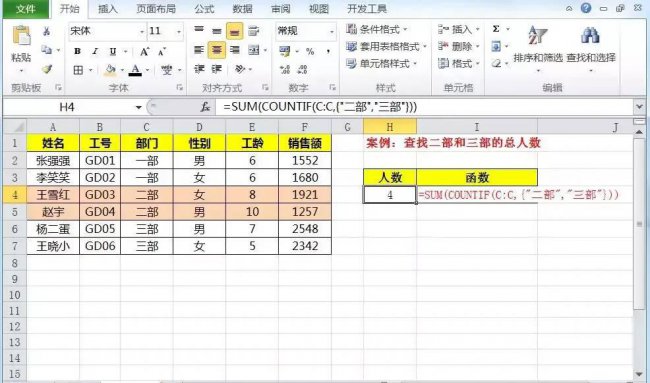Toggle bottom vertical alignment
The height and width of the screenshot is (383, 650).
pyautogui.click(x=235, y=32)
